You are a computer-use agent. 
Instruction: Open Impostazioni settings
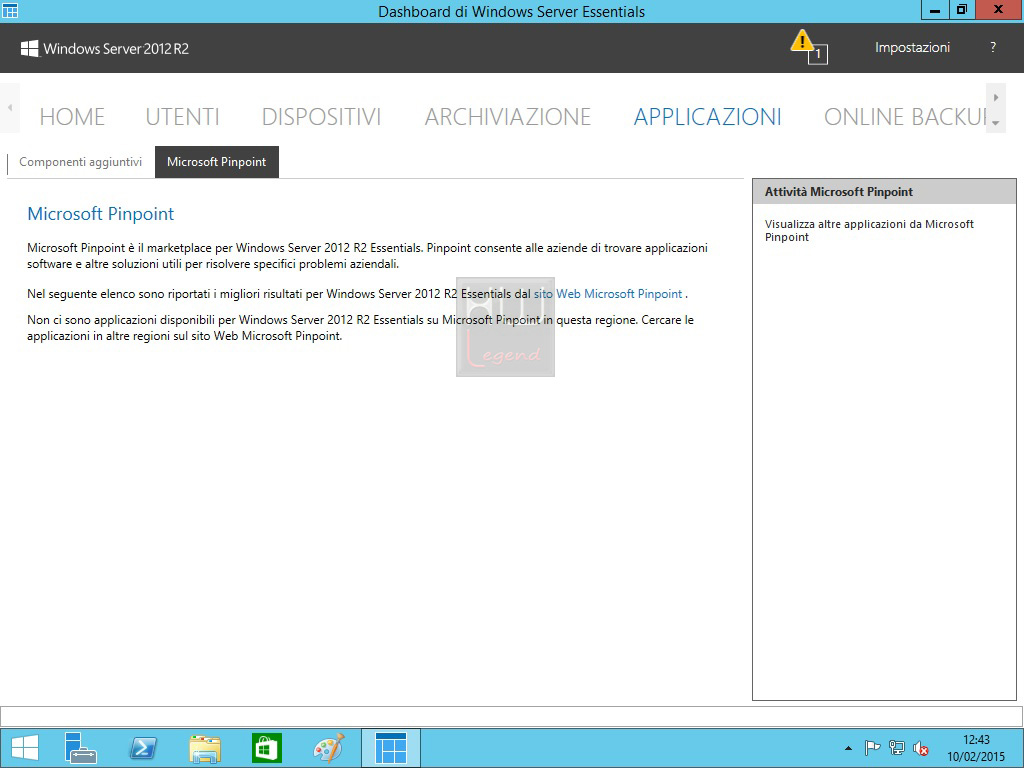(912, 47)
